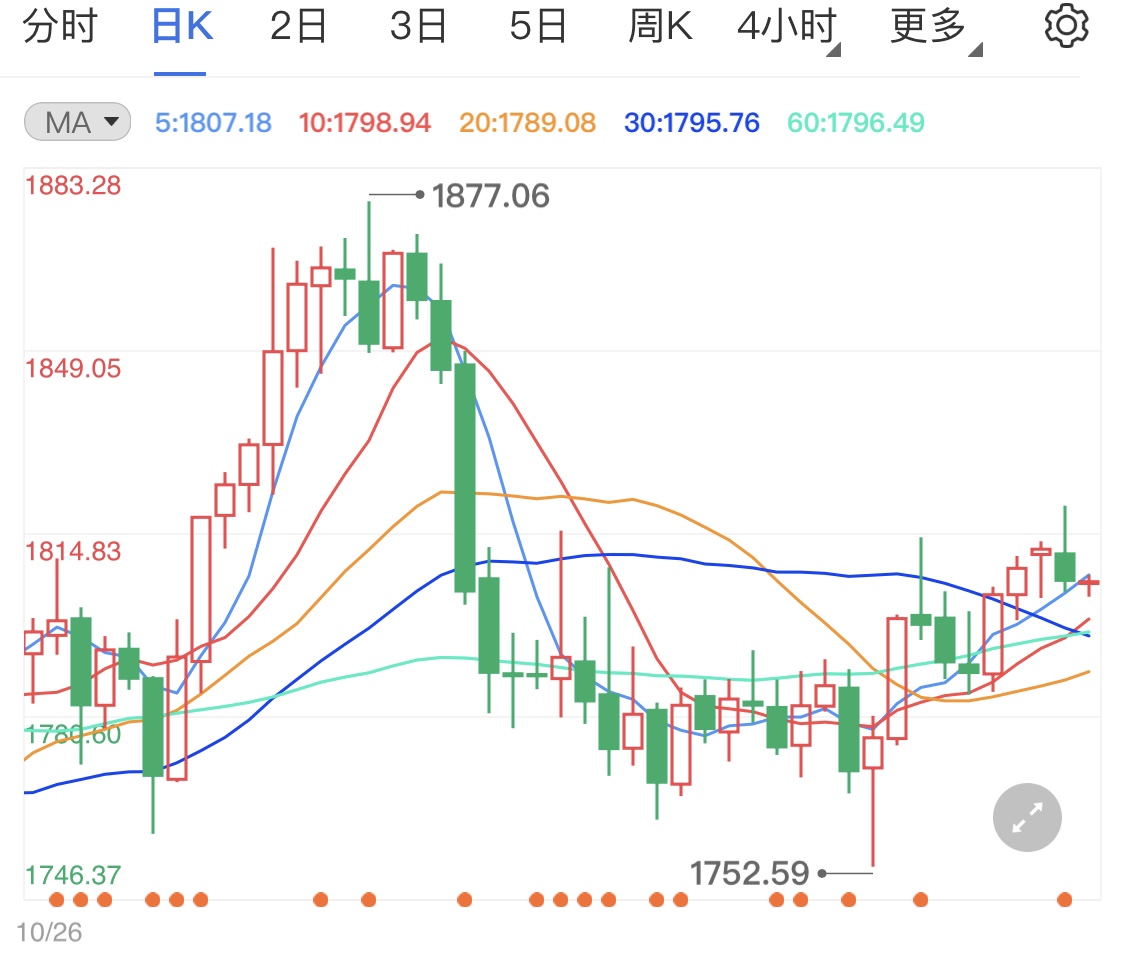Open the MA indicator dropdown
The image size is (1125, 961).
point(77,120)
